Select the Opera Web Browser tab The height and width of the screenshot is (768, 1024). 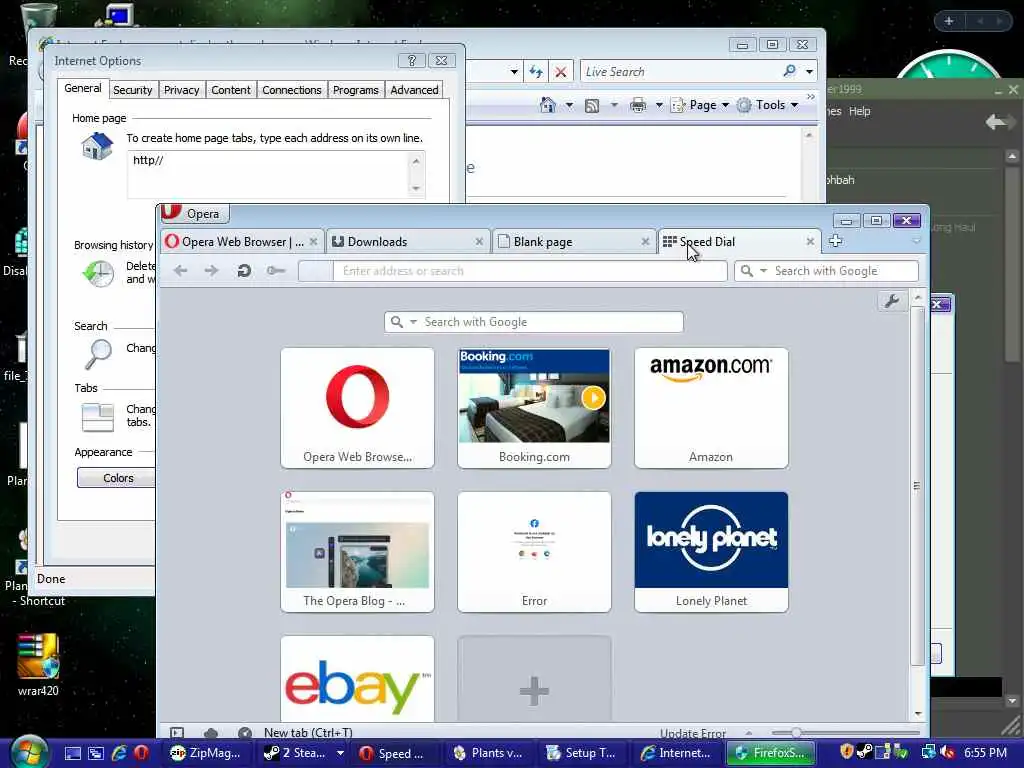(242, 242)
